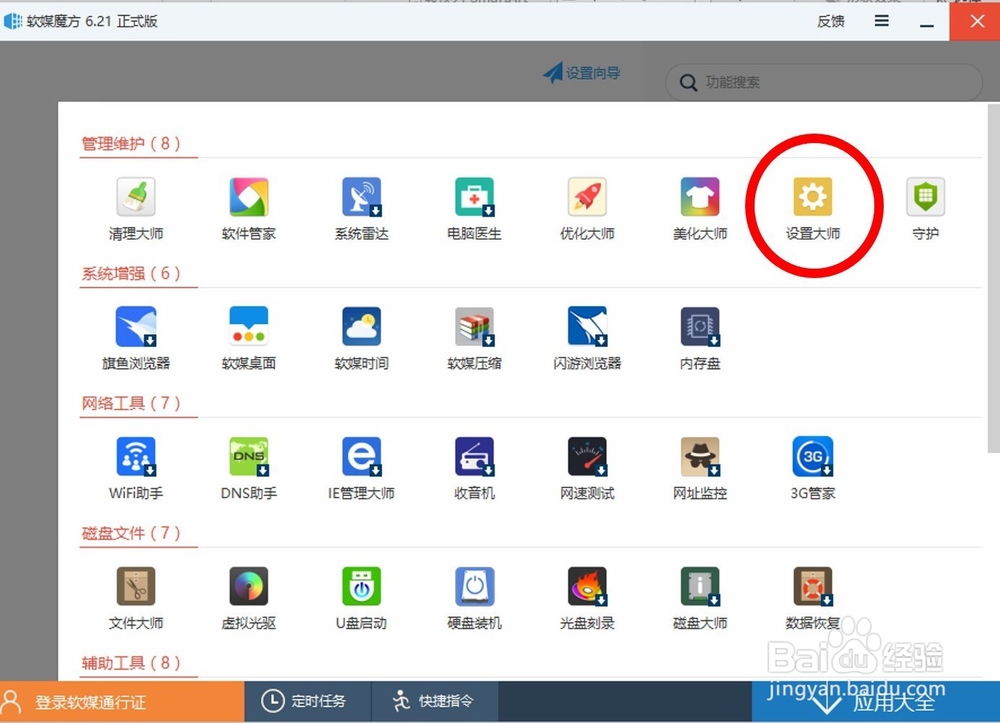Run 网速测试 speed test
This screenshot has width=1000, height=723.
586,457
